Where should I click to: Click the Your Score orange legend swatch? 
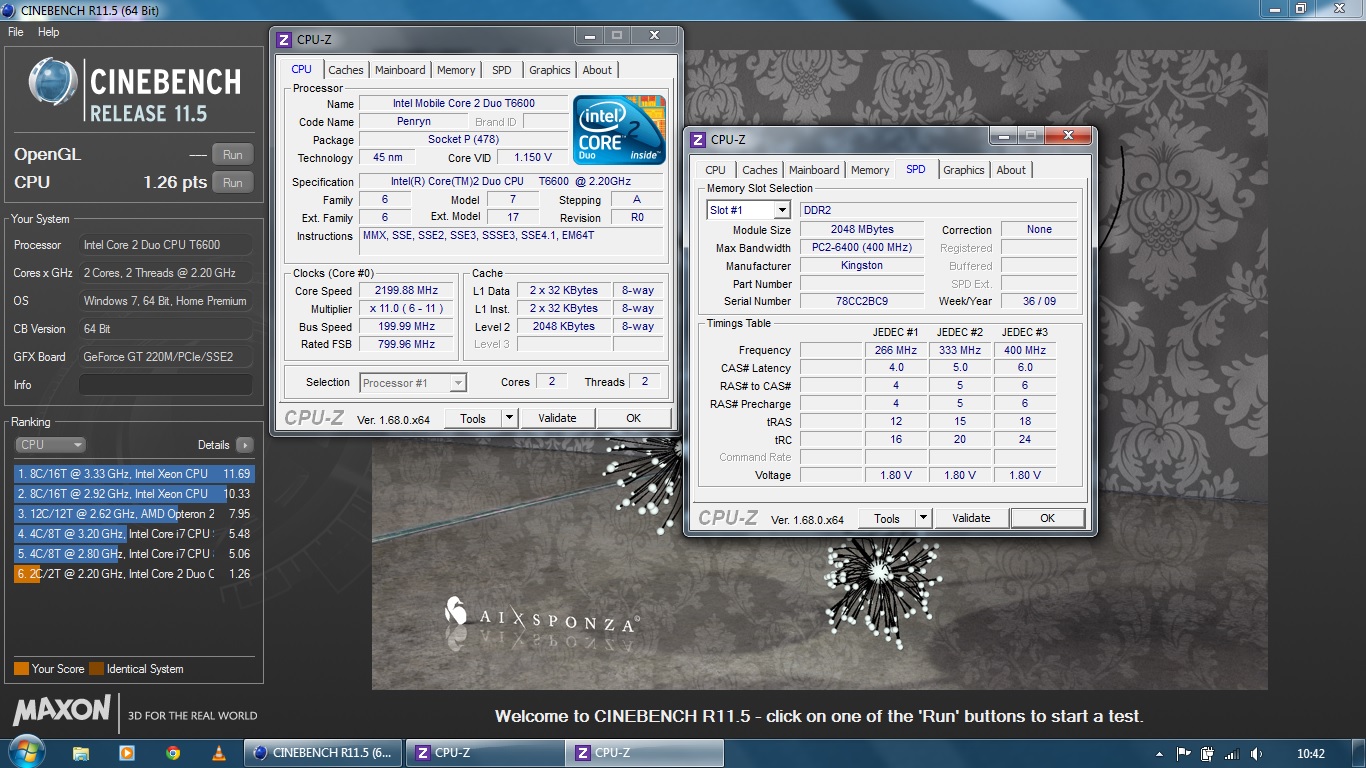point(21,669)
